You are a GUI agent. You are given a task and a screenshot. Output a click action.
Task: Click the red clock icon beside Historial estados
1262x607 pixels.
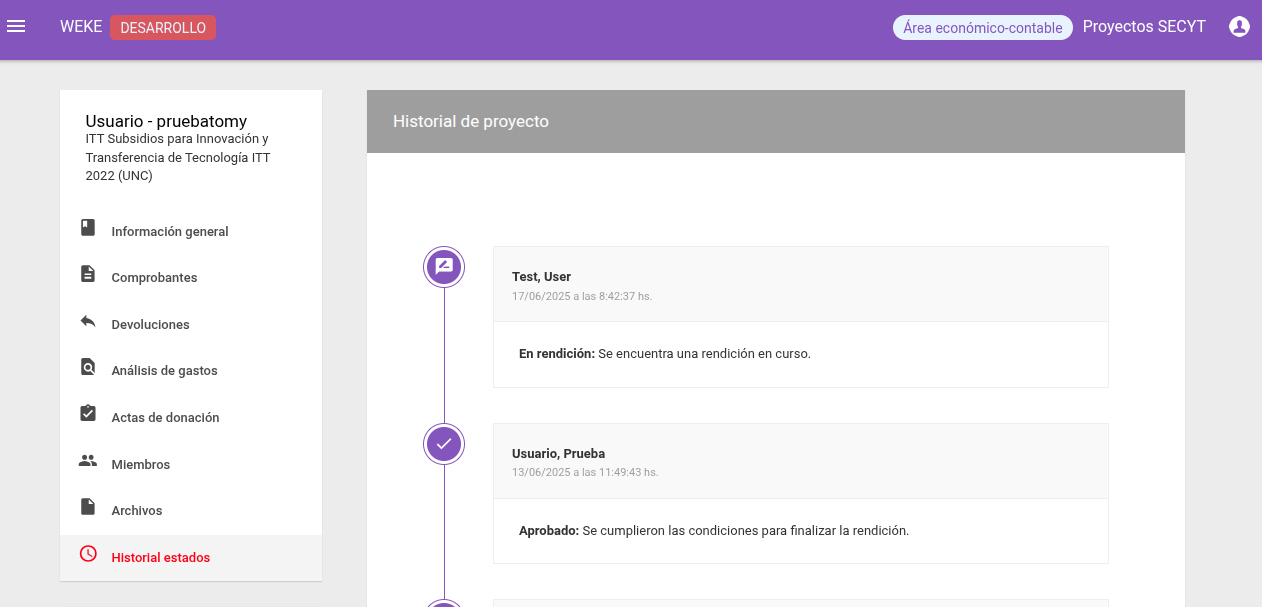[88, 553]
